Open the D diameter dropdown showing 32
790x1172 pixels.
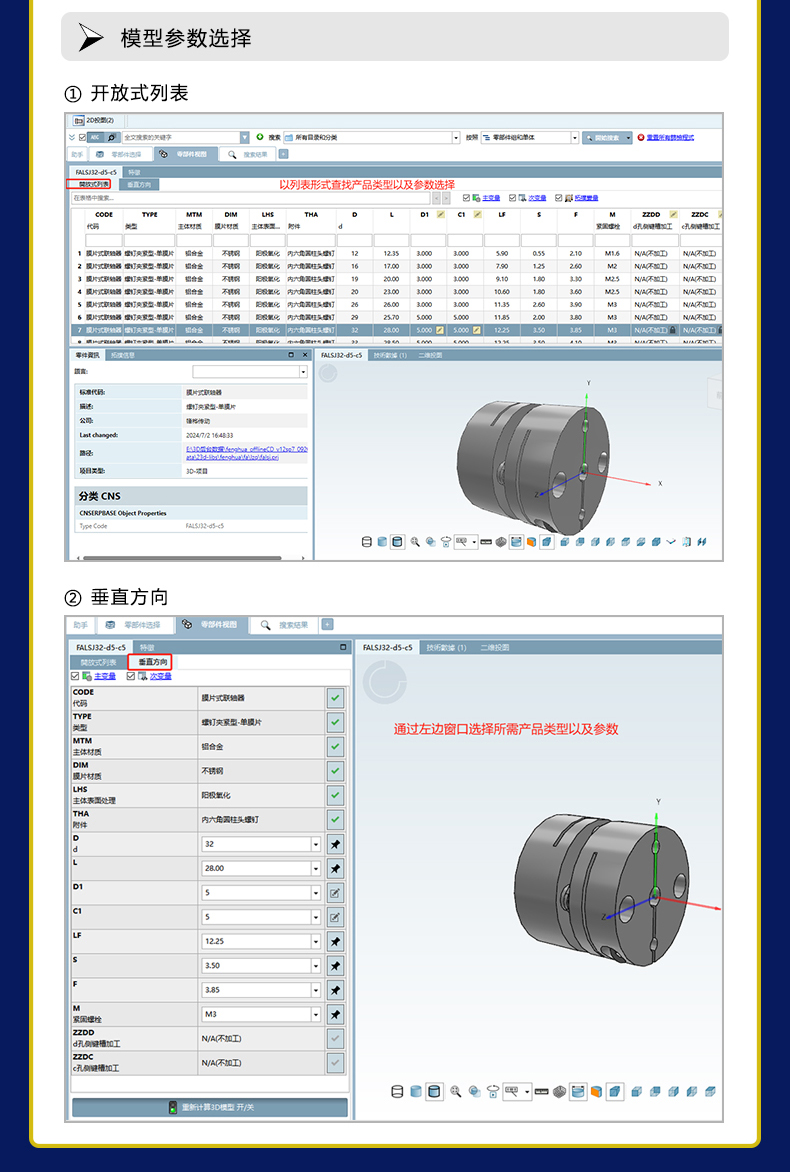pyautogui.click(x=316, y=844)
